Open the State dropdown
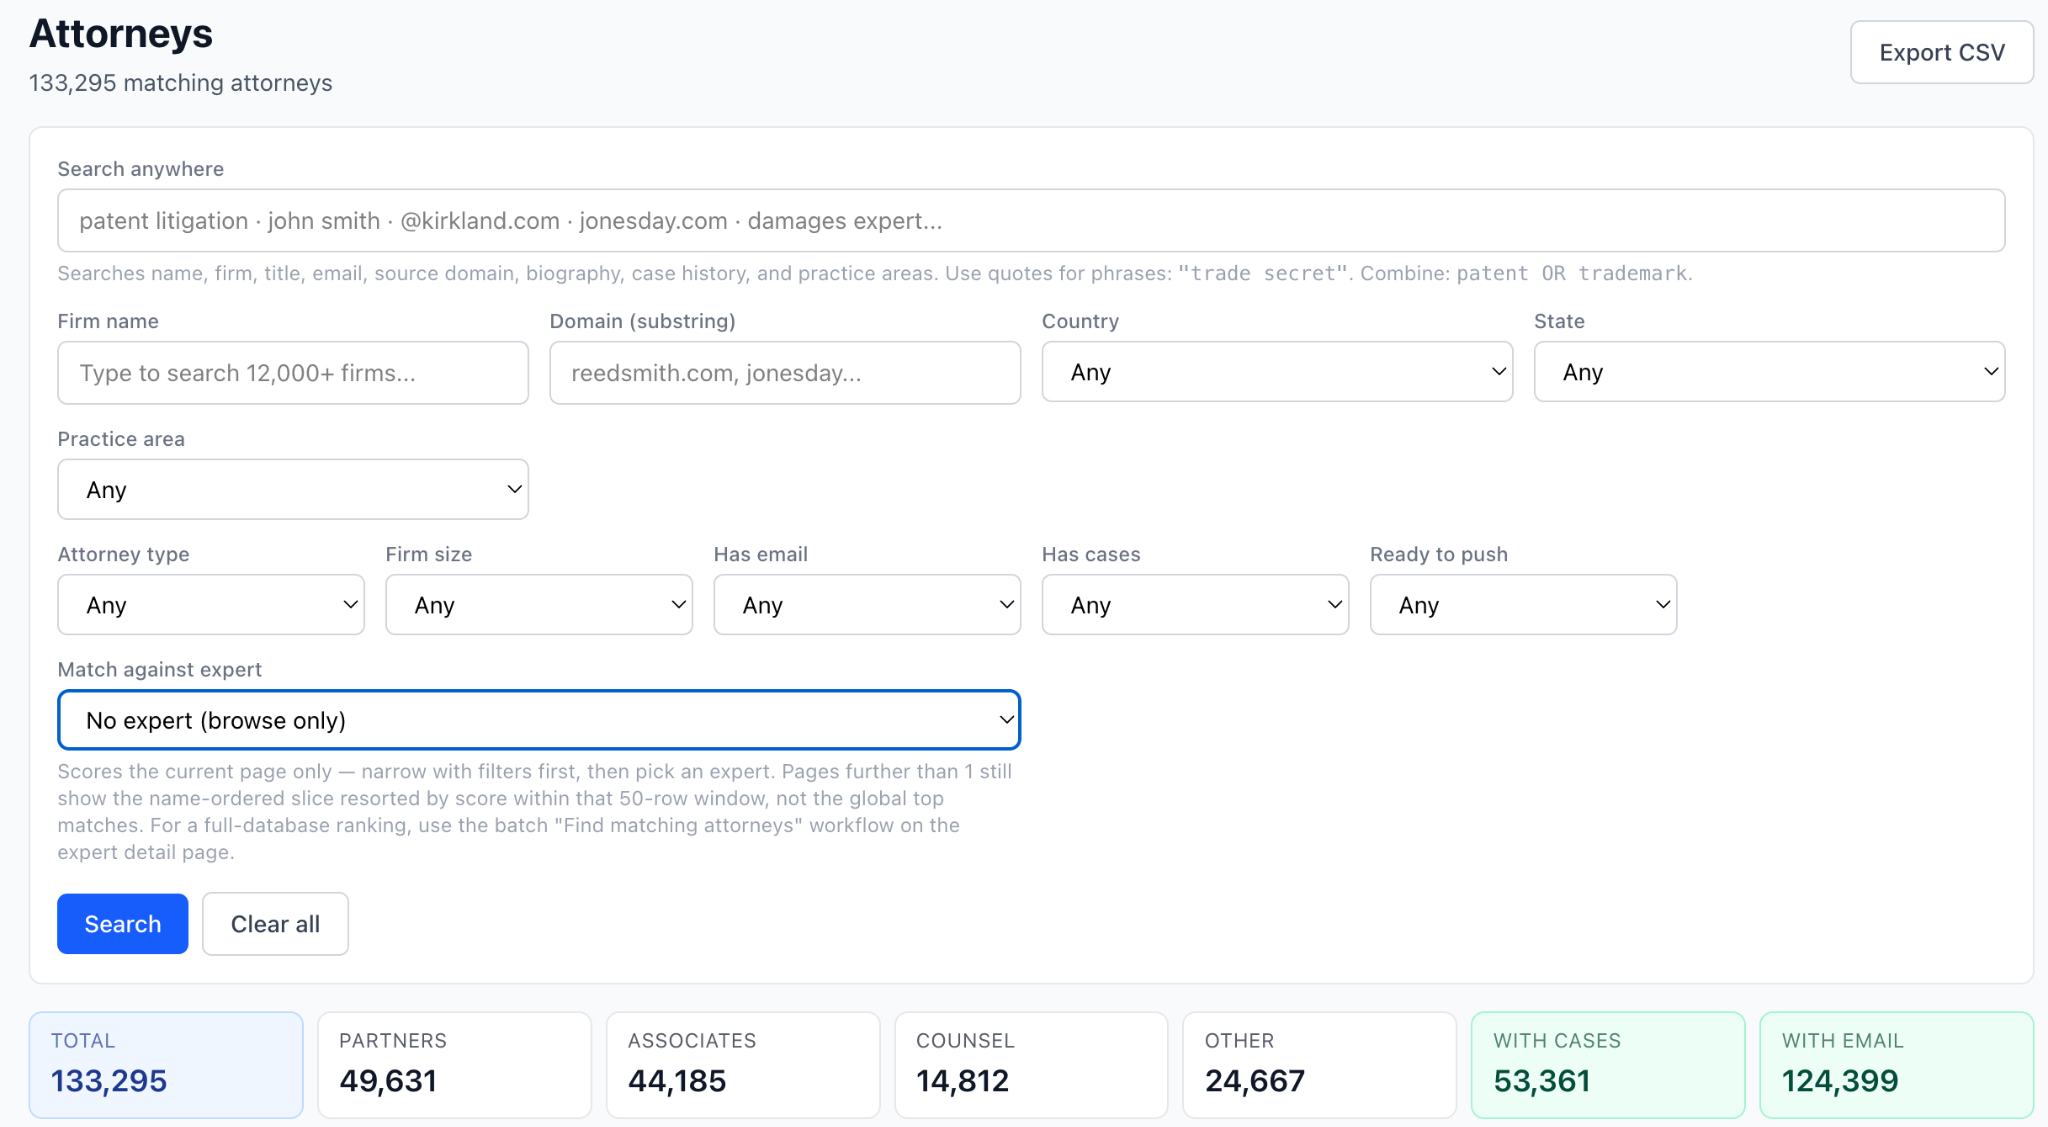The height and width of the screenshot is (1127, 2048). tap(1769, 372)
